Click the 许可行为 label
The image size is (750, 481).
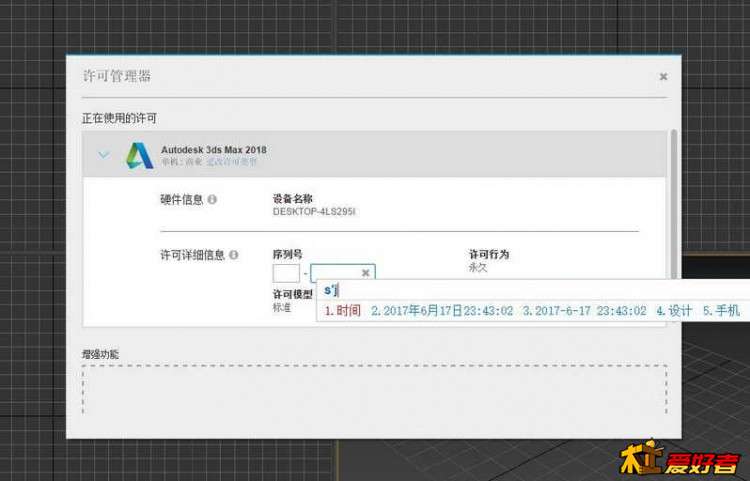(489, 254)
